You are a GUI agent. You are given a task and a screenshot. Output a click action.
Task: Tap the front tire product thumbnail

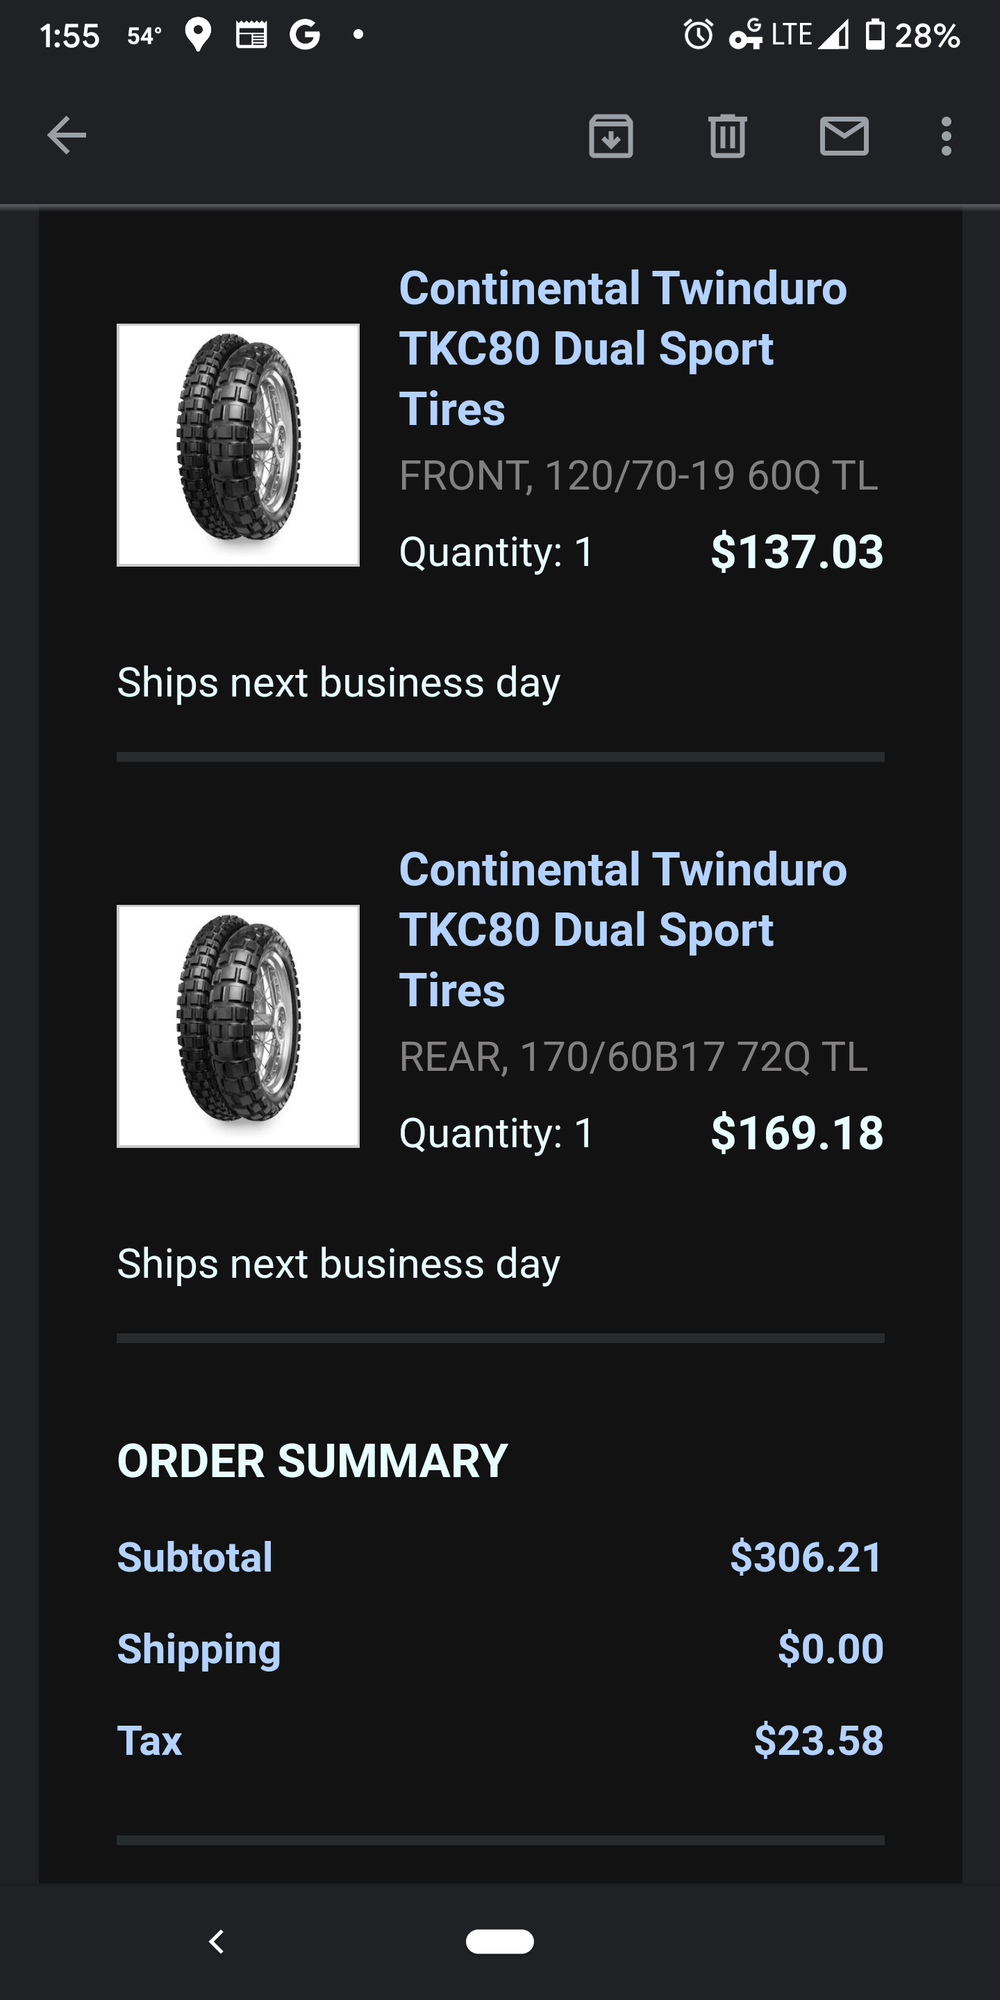coord(238,445)
